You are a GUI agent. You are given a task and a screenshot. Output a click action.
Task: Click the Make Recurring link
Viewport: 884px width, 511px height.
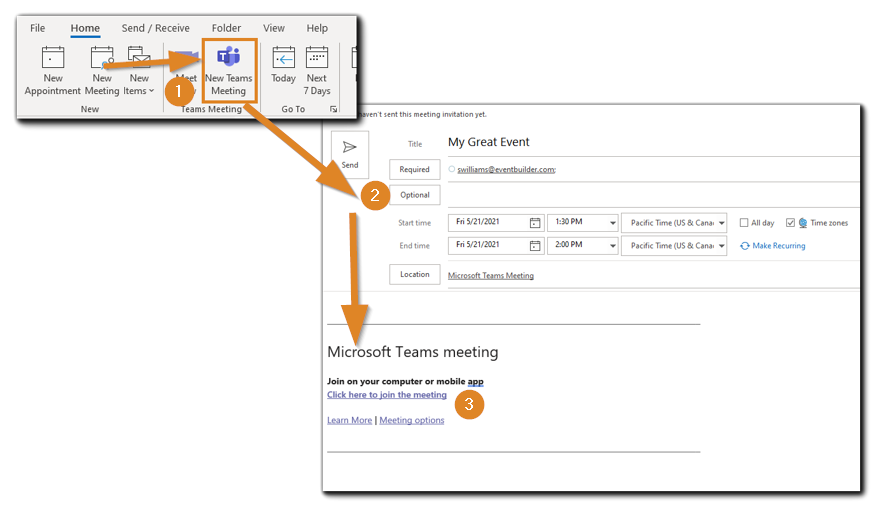click(779, 246)
